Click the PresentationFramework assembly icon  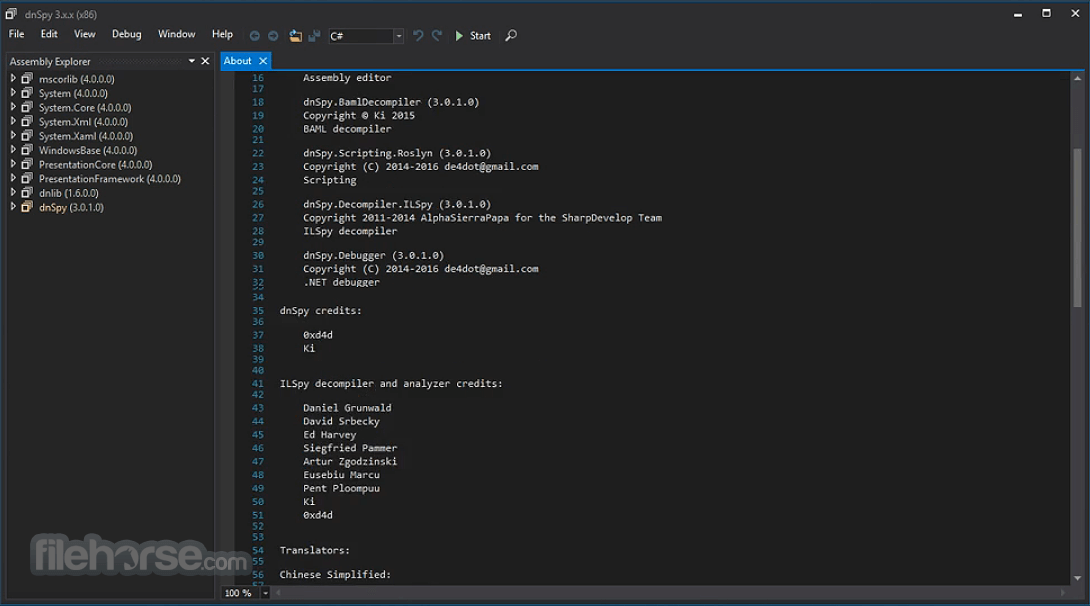27,178
